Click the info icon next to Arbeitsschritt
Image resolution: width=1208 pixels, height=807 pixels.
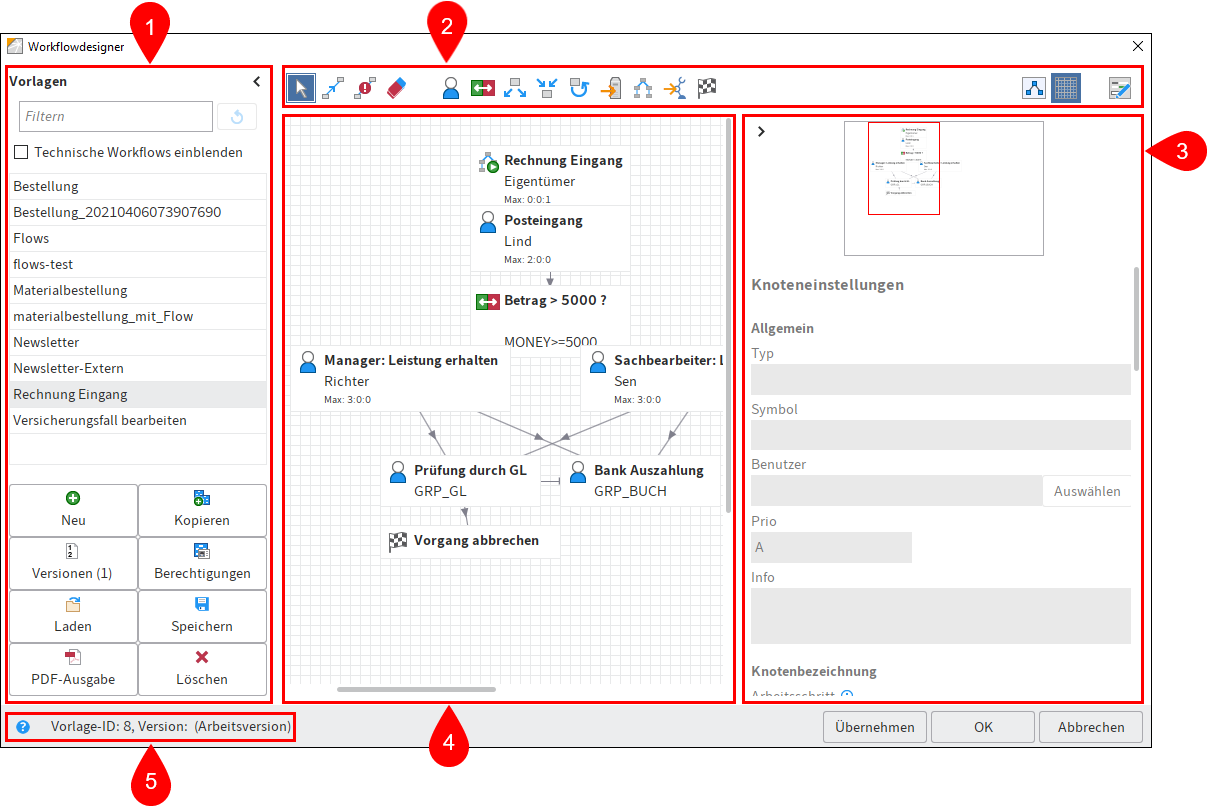point(846,696)
